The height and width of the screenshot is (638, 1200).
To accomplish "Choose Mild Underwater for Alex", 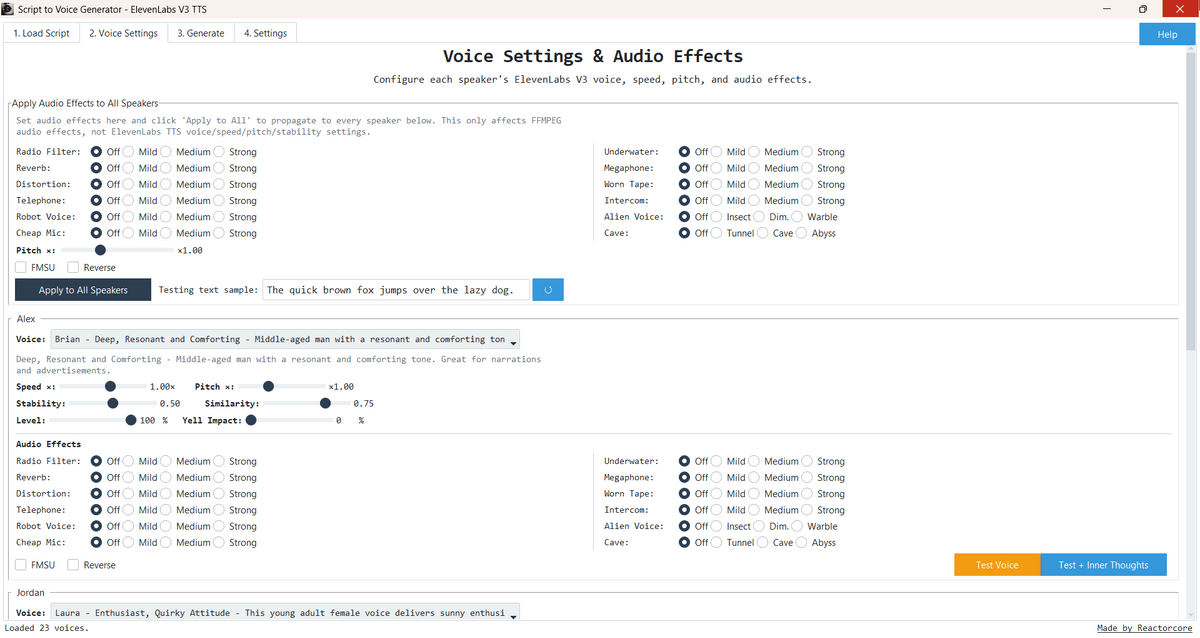I will 717,461.
